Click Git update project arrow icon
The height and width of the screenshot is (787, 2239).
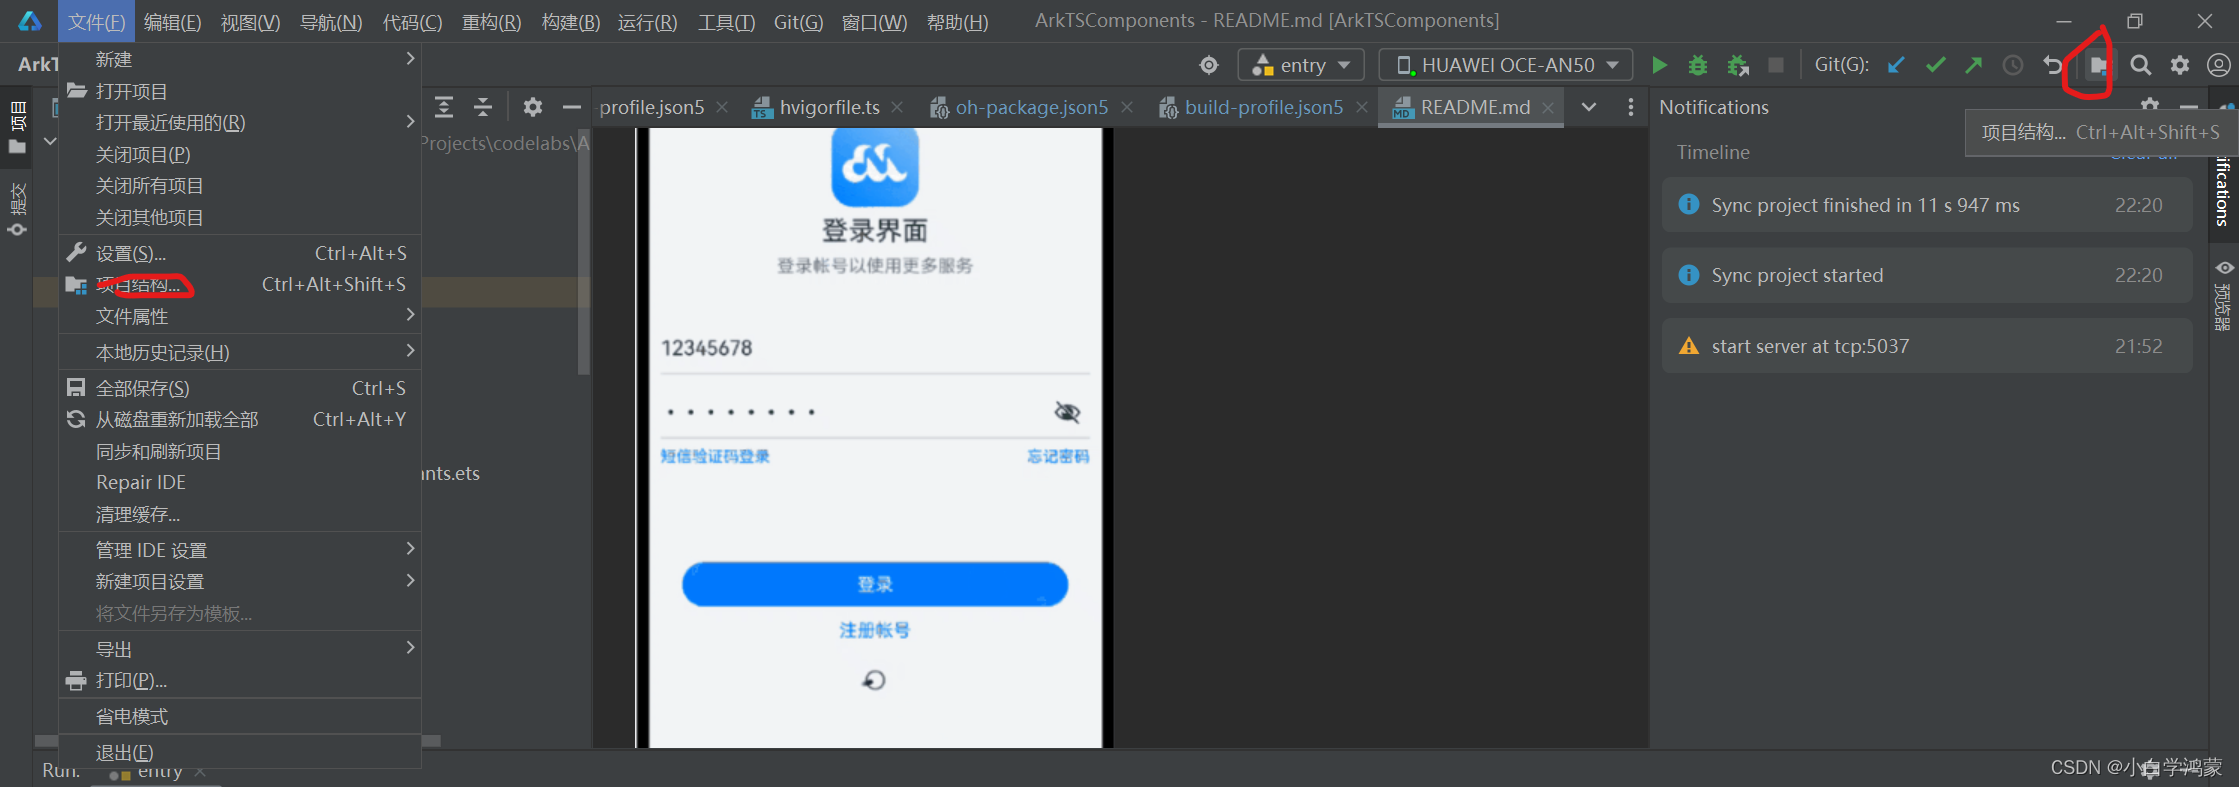pyautogui.click(x=1896, y=65)
